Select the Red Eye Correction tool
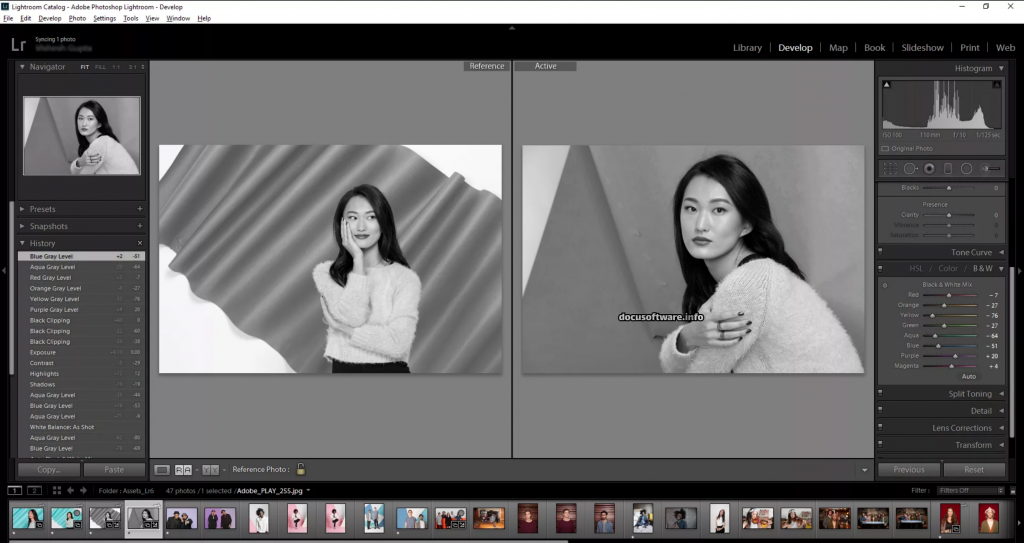The image size is (1024, 543). point(929,169)
